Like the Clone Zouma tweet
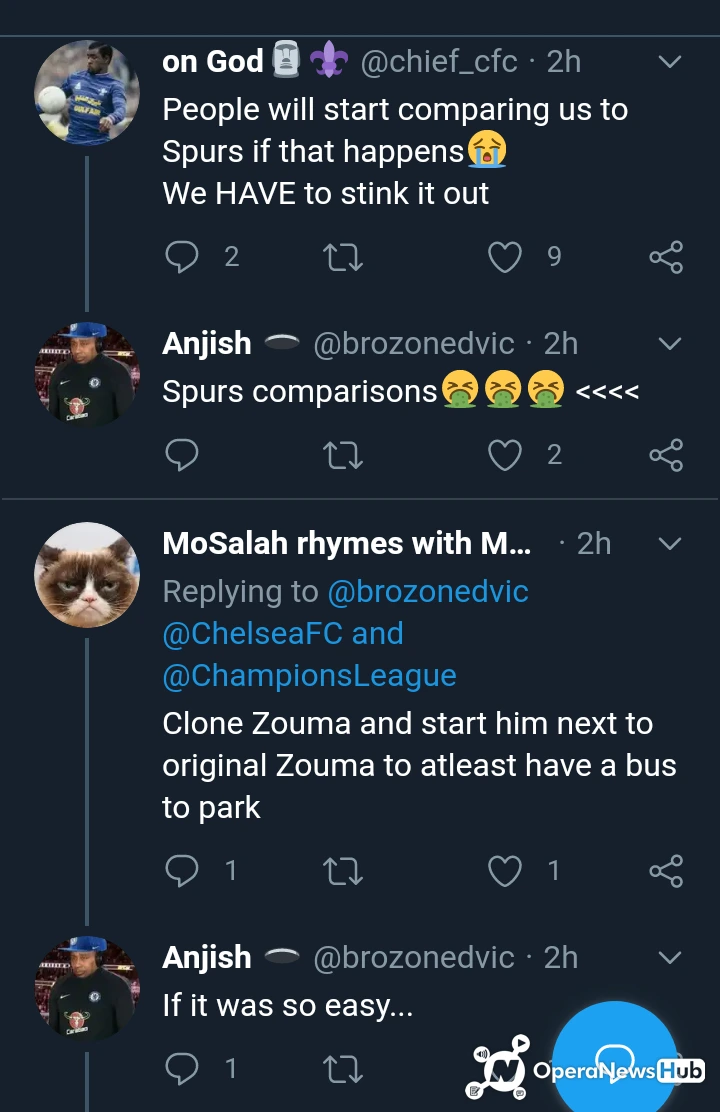This screenshot has width=720, height=1112. 505,870
